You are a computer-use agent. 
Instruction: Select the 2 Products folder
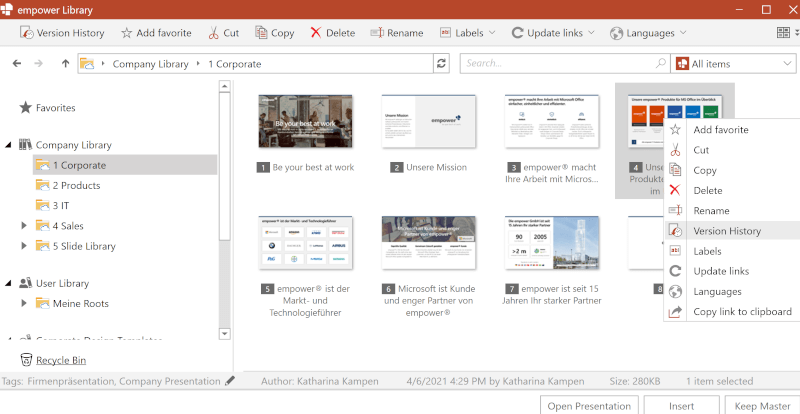[76, 185]
